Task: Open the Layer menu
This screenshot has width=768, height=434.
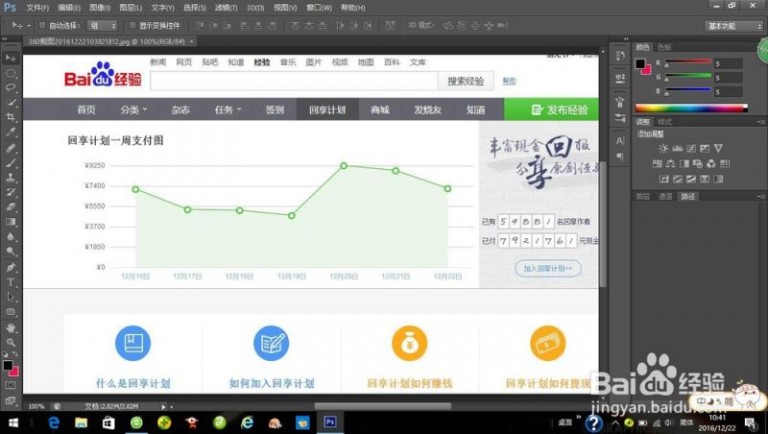Action: click(x=130, y=8)
